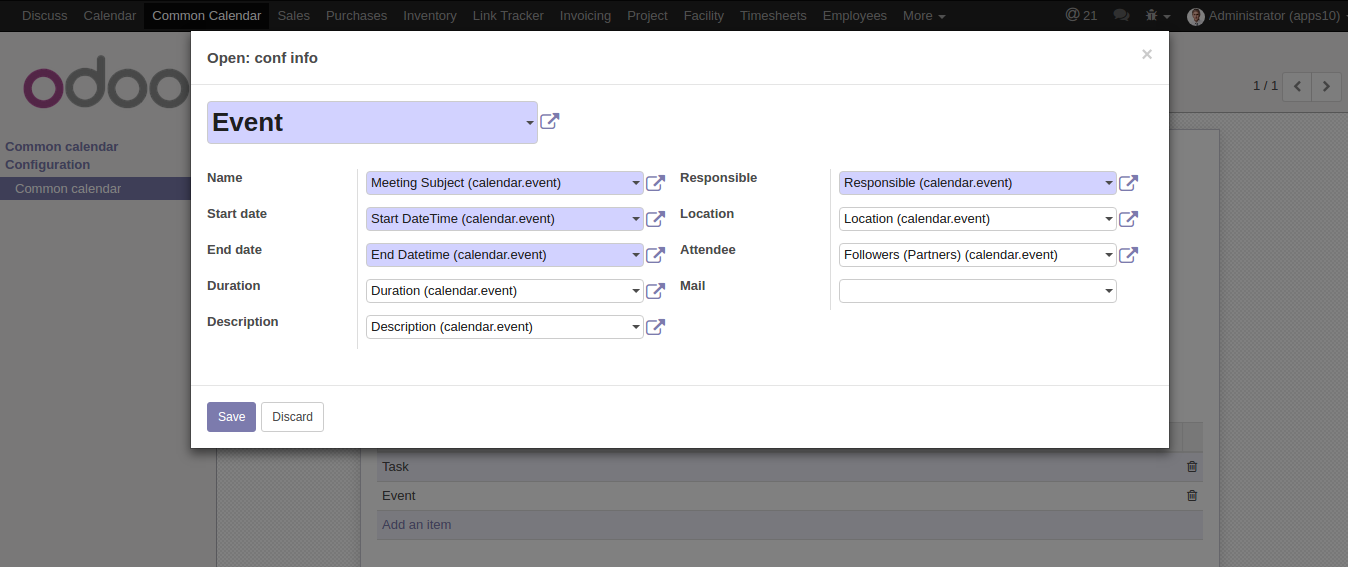The image size is (1348, 567).
Task: Open external link for Followers (Partners) field
Action: (1128, 255)
